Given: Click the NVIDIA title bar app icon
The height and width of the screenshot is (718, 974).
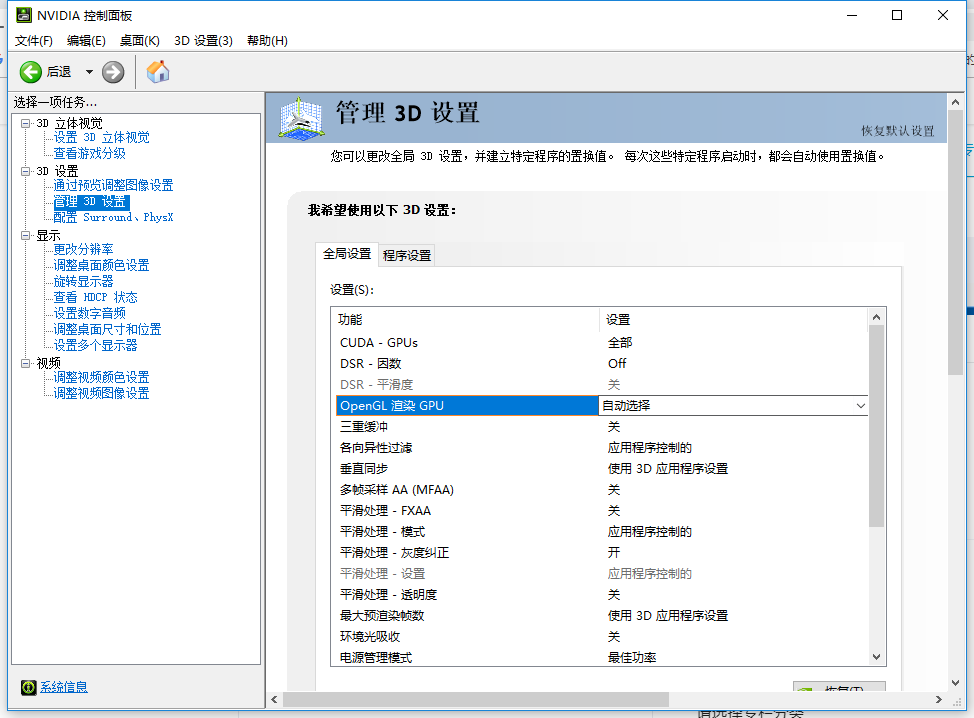Looking at the screenshot, I should 24,15.
